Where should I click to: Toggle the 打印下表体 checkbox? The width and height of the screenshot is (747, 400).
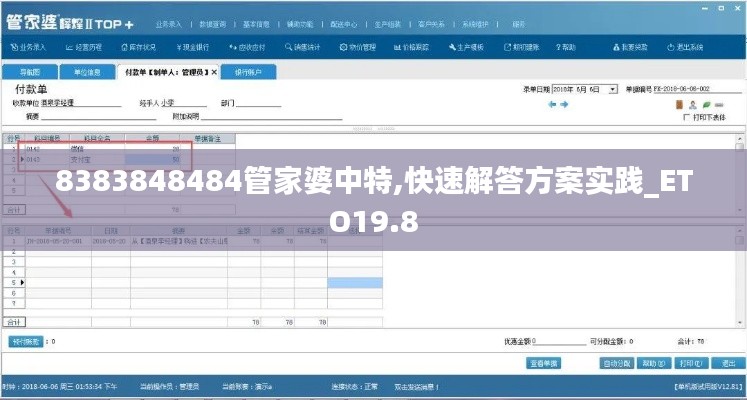coord(686,117)
